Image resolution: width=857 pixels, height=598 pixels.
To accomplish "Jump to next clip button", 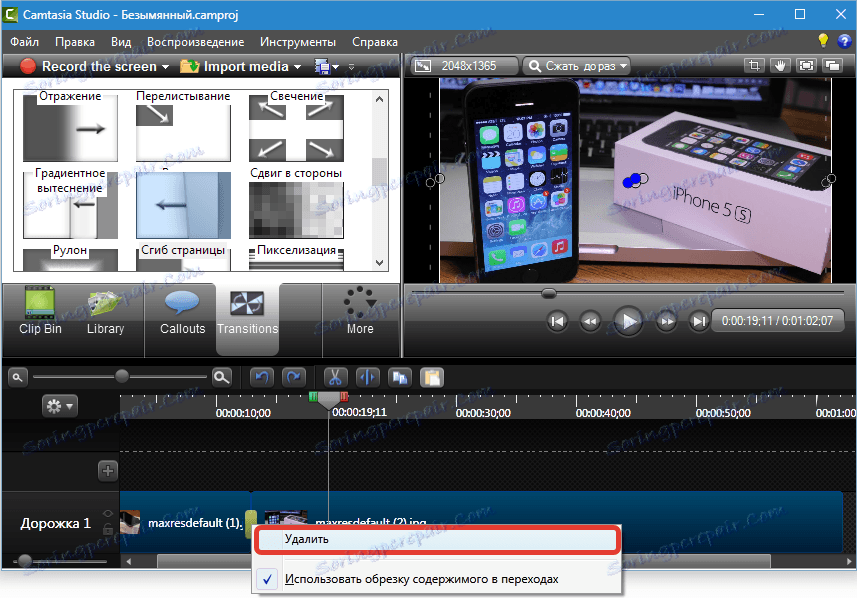I will coord(698,321).
